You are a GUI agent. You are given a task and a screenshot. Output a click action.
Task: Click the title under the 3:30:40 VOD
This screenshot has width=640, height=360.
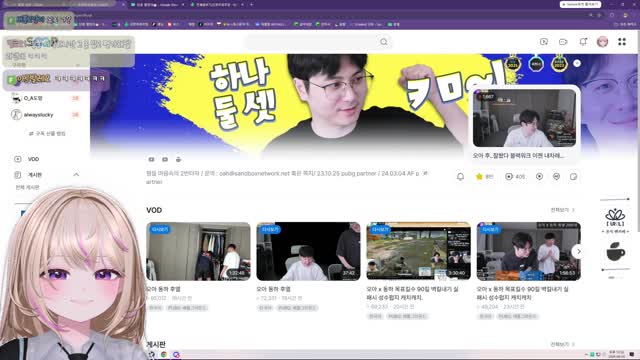[x=412, y=293]
